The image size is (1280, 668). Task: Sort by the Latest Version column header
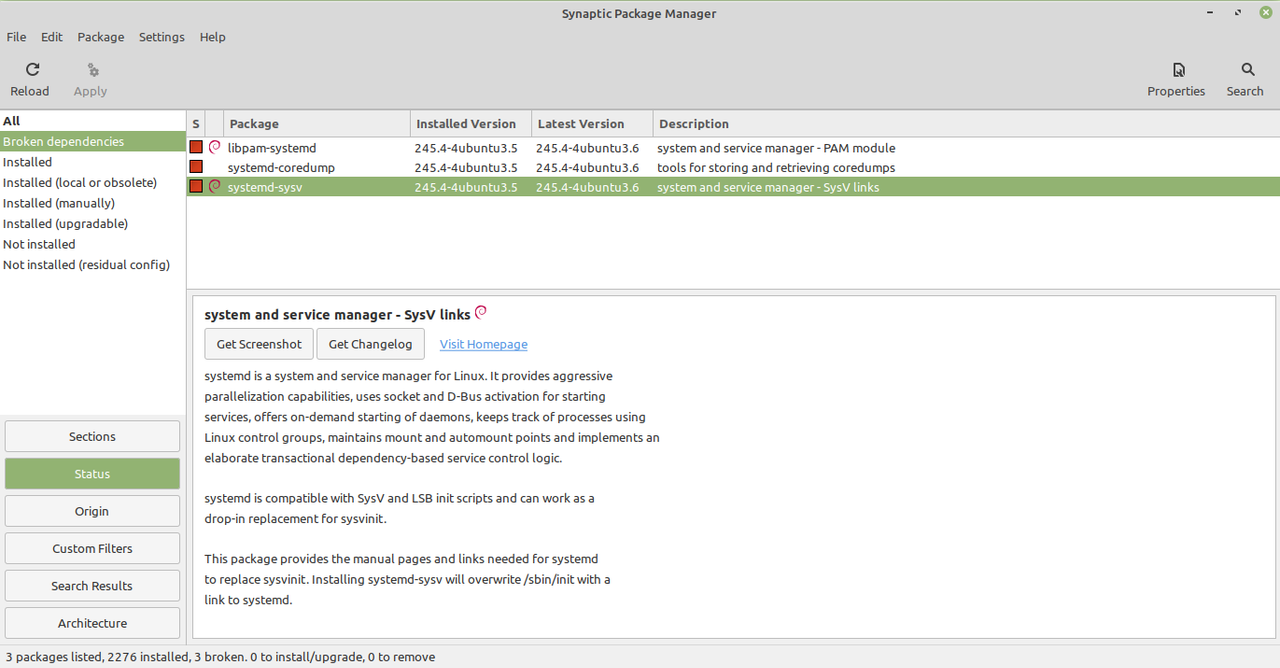pos(592,124)
